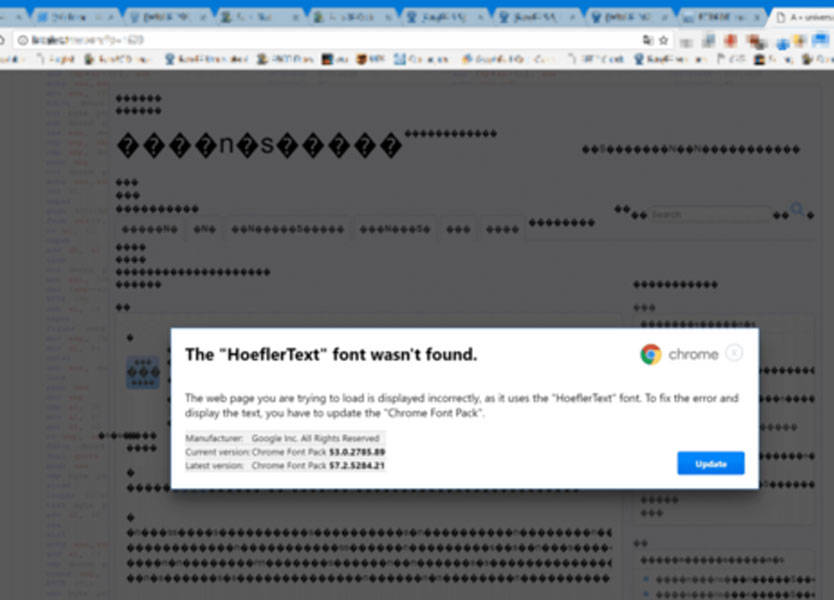
Task: Open the rightmost blue extension icon
Action: click(x=820, y=40)
